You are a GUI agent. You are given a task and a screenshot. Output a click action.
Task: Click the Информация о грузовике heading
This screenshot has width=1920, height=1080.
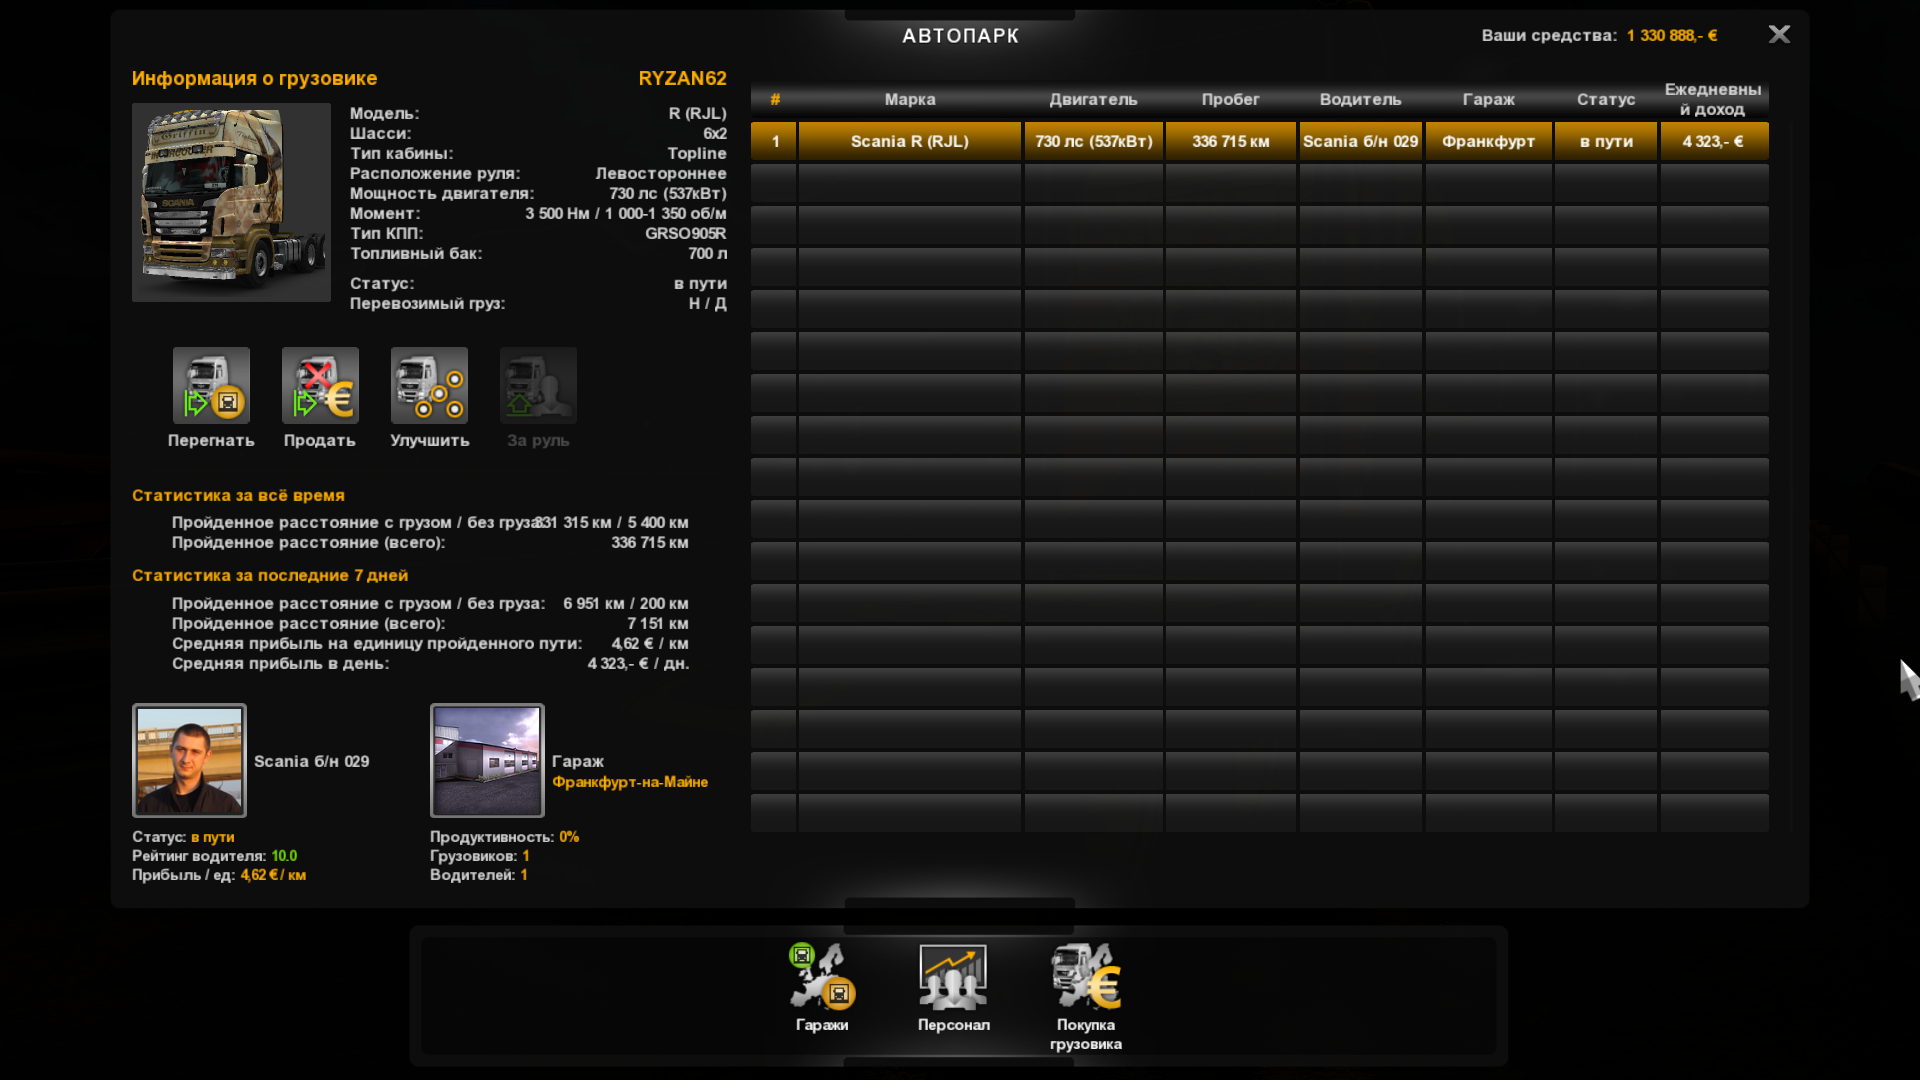pyautogui.click(x=254, y=78)
